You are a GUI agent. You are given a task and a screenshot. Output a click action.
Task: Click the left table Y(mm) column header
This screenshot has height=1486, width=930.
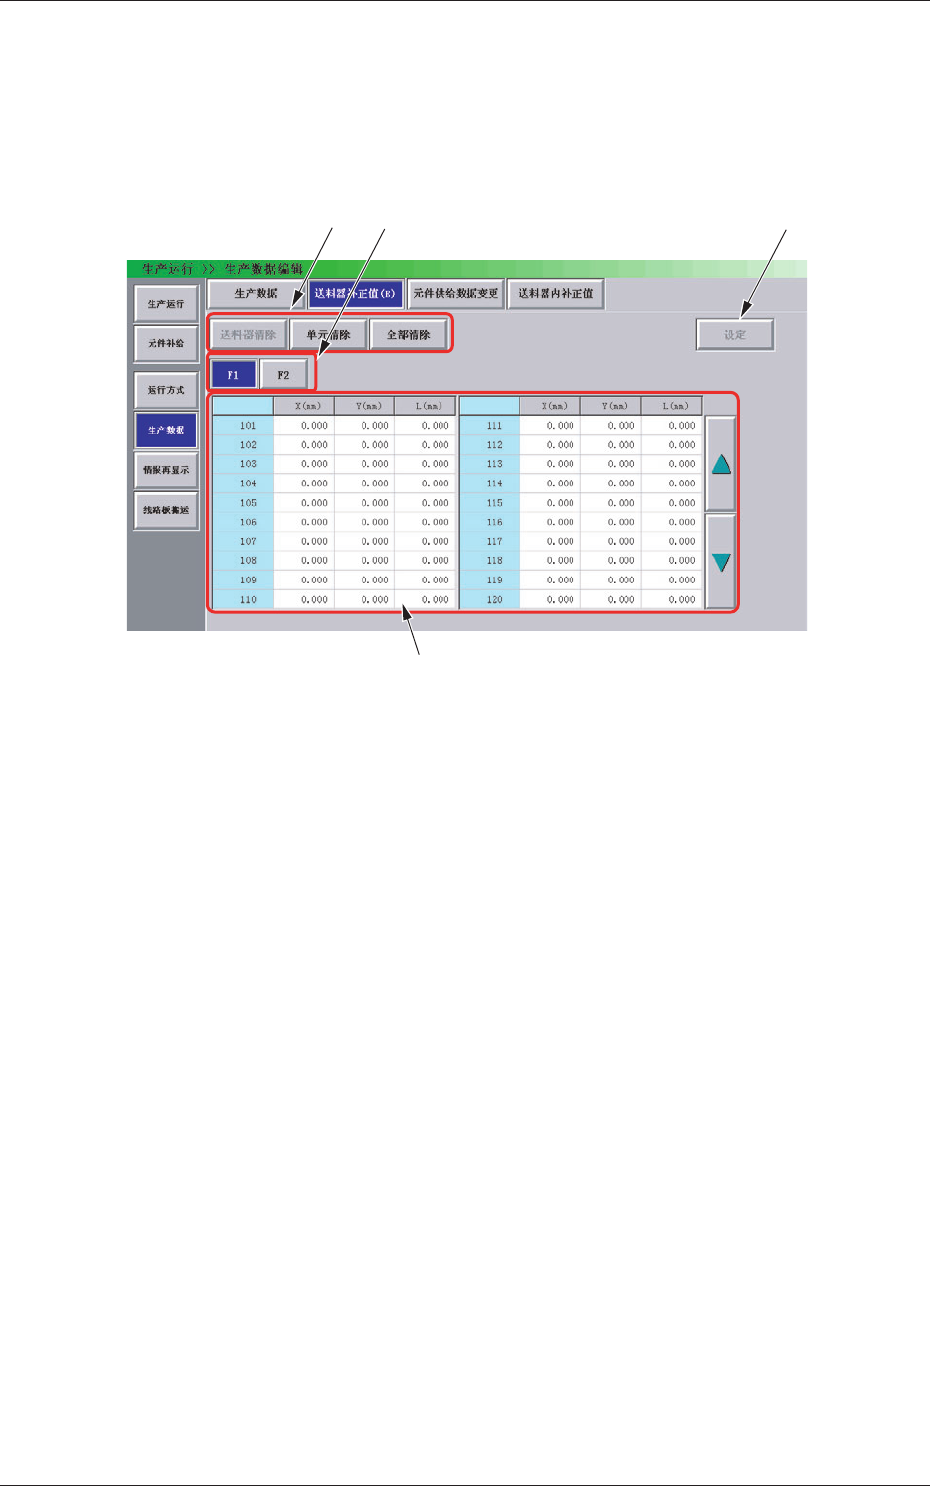pos(365,406)
